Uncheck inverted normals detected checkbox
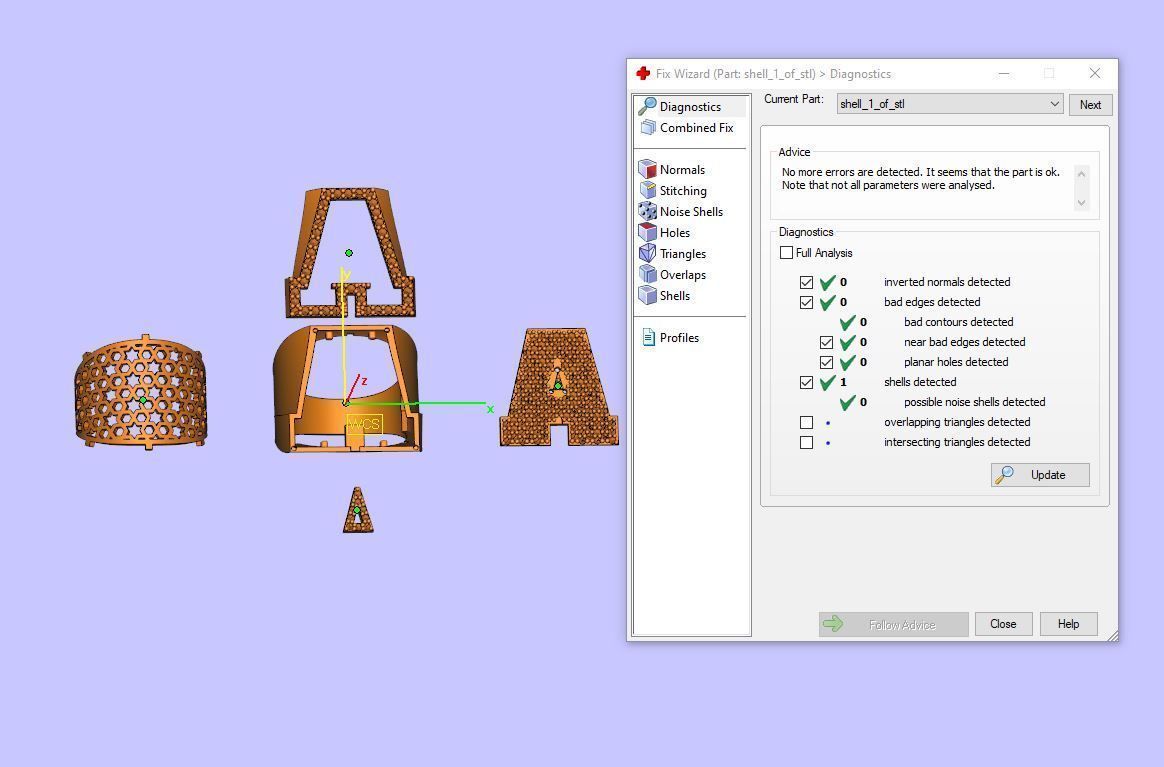The width and height of the screenshot is (1164, 767). (x=806, y=282)
